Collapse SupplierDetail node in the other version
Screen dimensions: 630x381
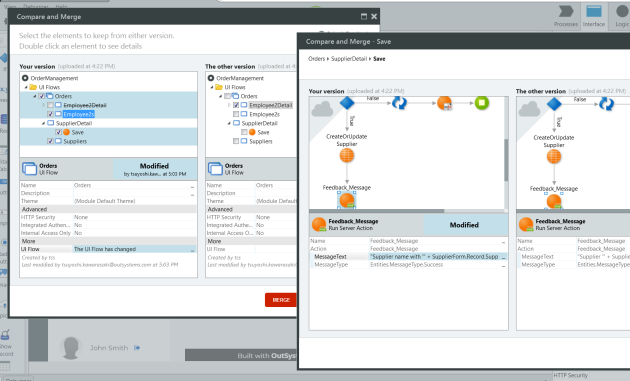tap(229, 123)
